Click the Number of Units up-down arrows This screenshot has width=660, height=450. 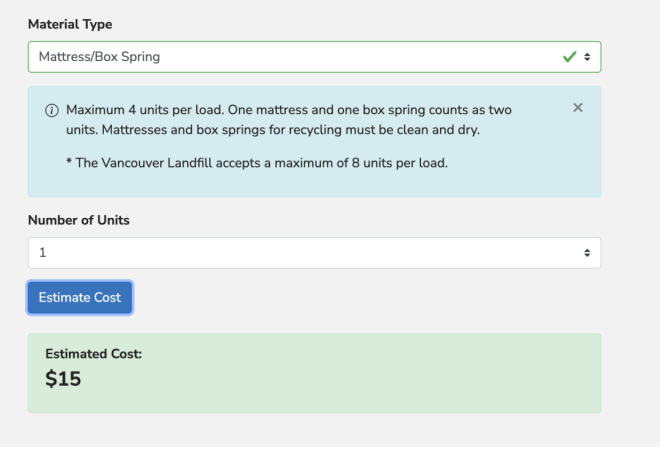(587, 253)
